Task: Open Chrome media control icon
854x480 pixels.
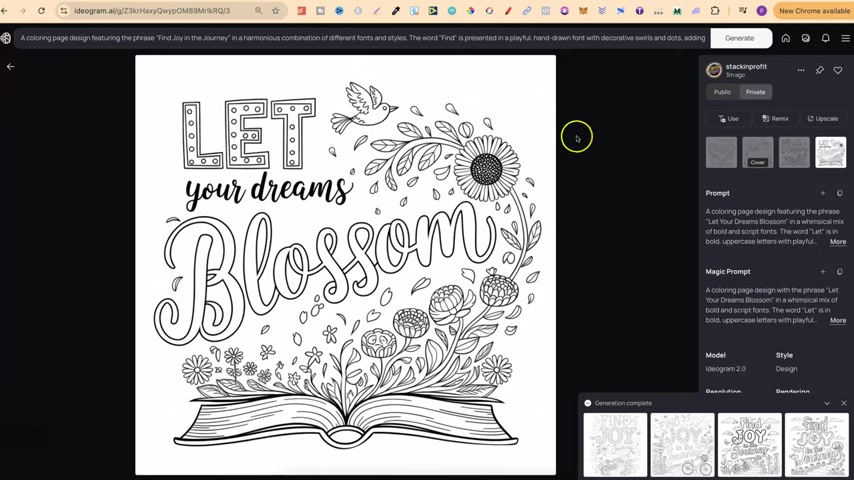Action: 743,10
